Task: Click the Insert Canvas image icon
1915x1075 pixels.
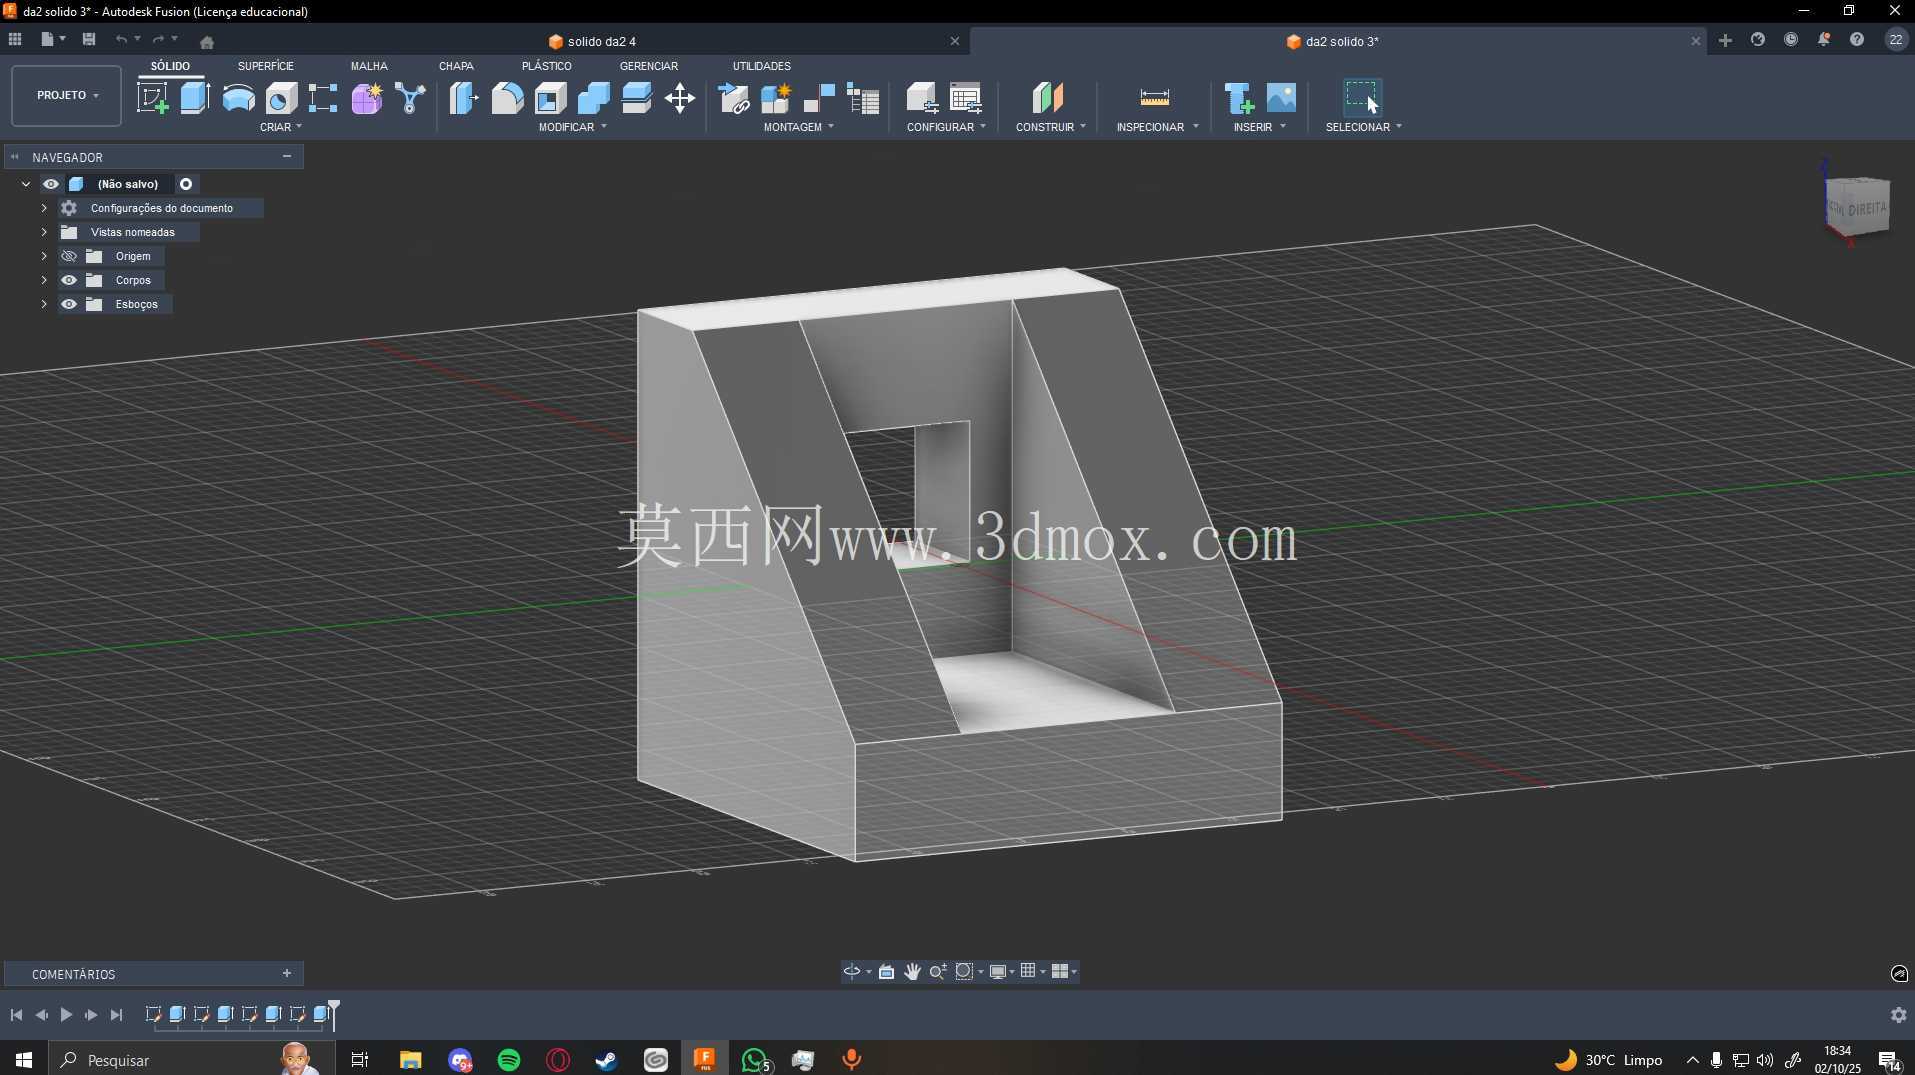Action: click(x=1281, y=98)
